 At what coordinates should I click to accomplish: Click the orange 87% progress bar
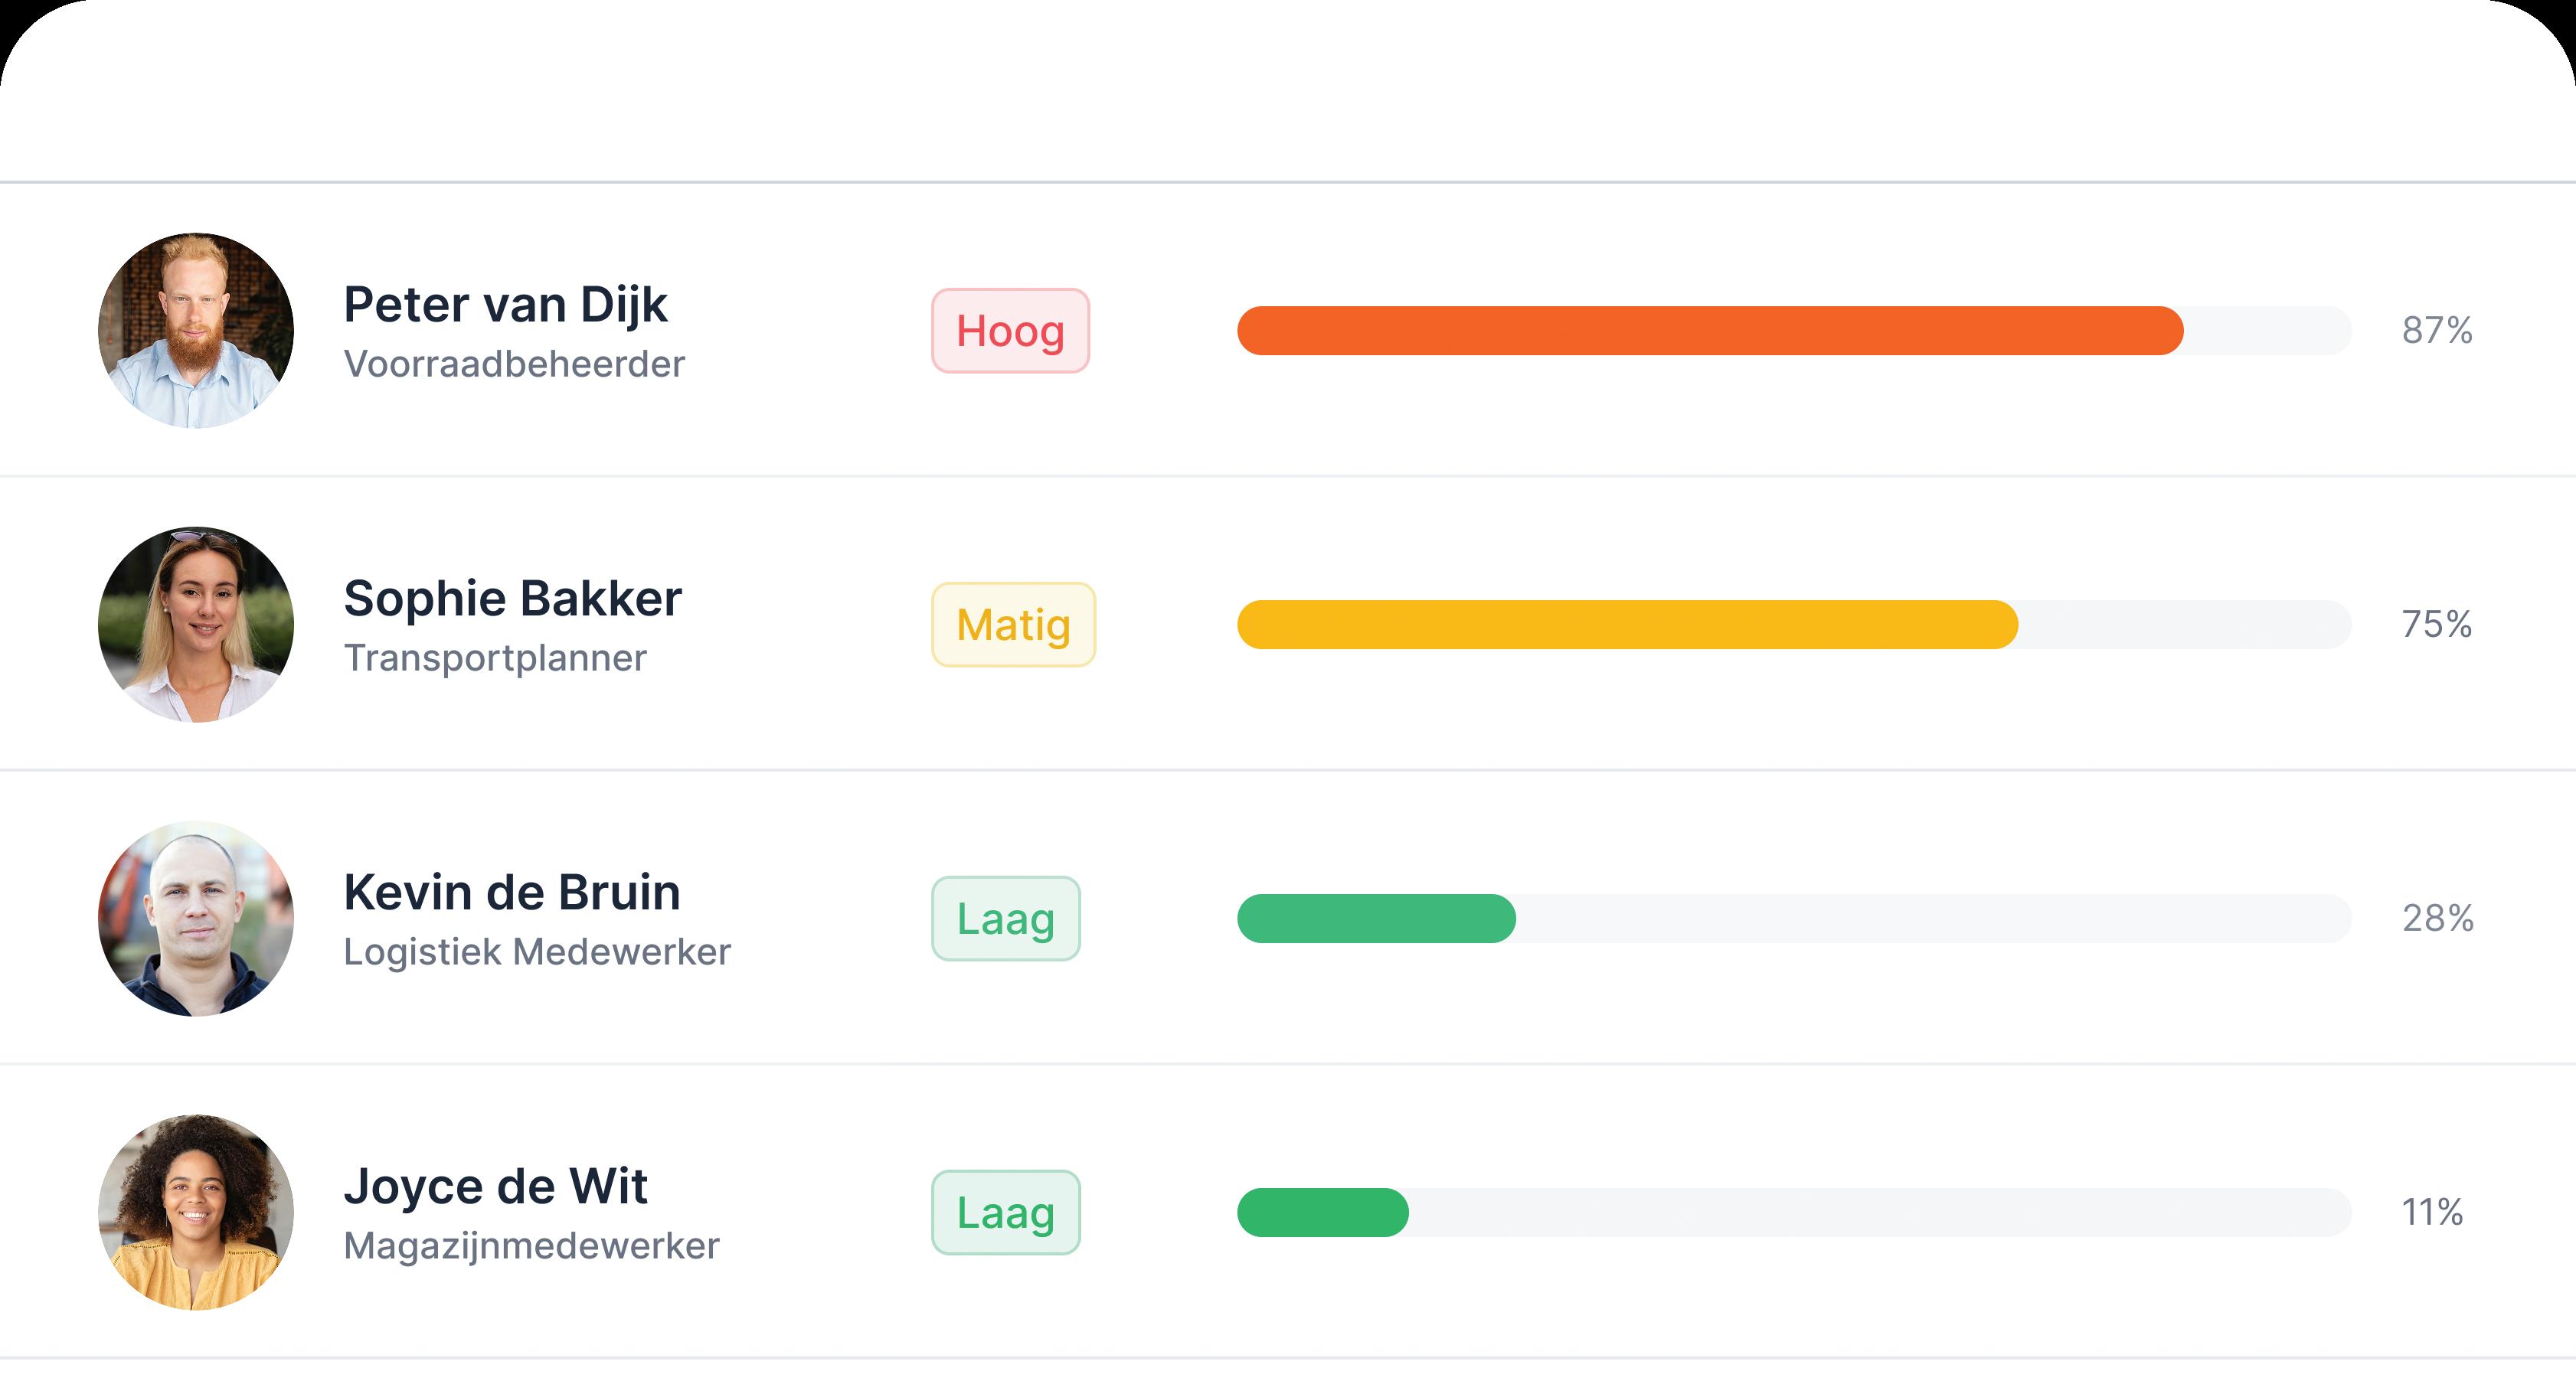(1709, 331)
